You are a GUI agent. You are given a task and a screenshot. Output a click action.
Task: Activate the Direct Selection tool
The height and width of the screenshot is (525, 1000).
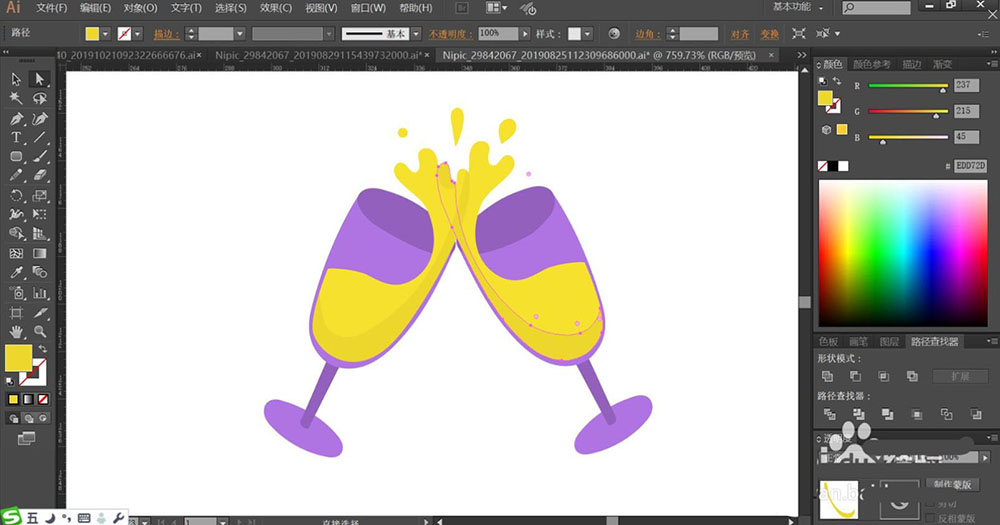[x=40, y=79]
